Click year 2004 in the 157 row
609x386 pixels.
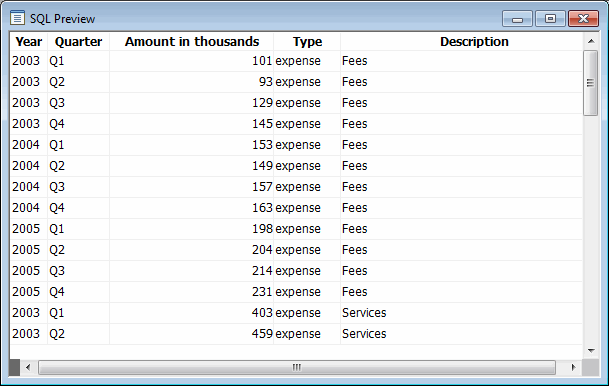pos(26,187)
